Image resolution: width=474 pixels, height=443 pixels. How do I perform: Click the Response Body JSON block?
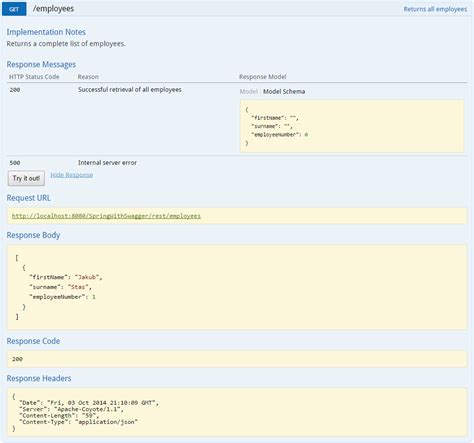[x=237, y=287]
